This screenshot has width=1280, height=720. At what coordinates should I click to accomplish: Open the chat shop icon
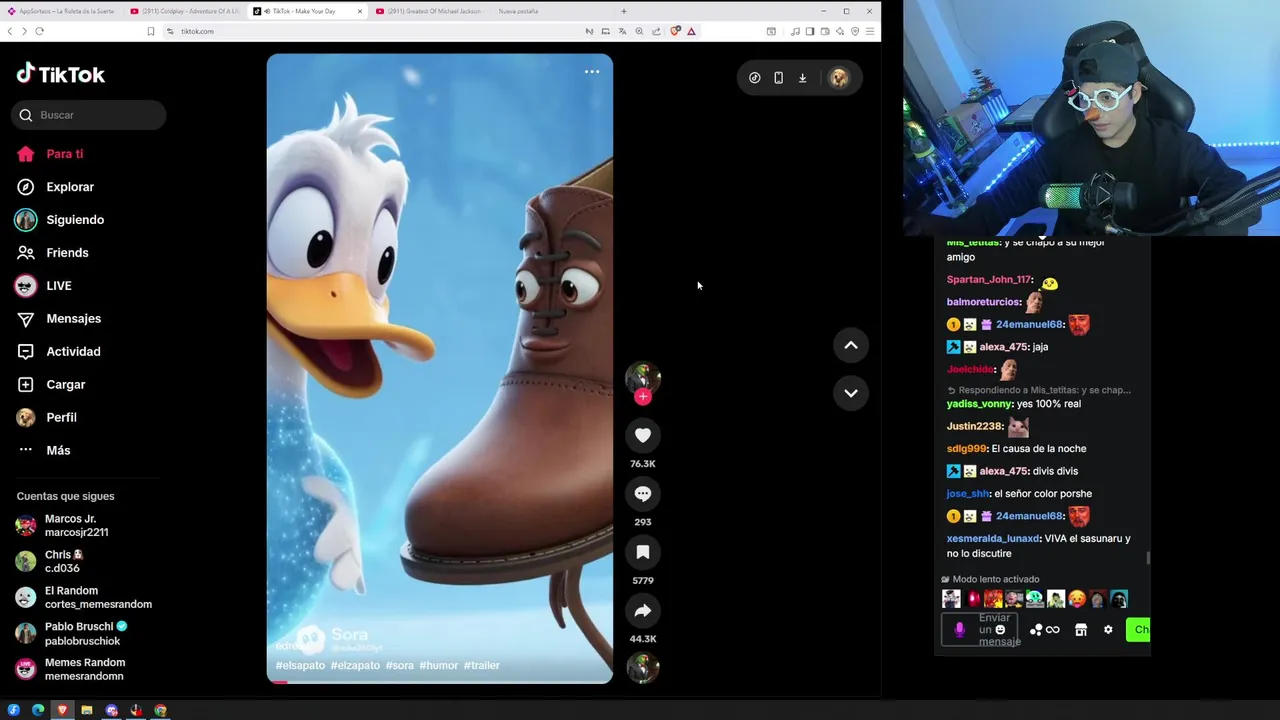tap(1081, 630)
